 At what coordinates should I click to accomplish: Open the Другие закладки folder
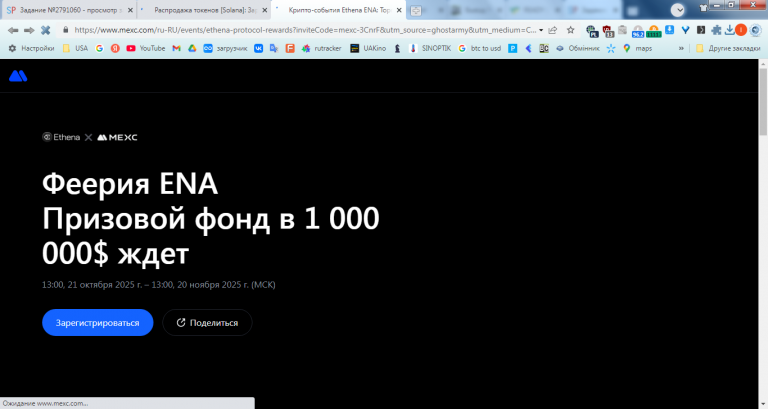728,48
